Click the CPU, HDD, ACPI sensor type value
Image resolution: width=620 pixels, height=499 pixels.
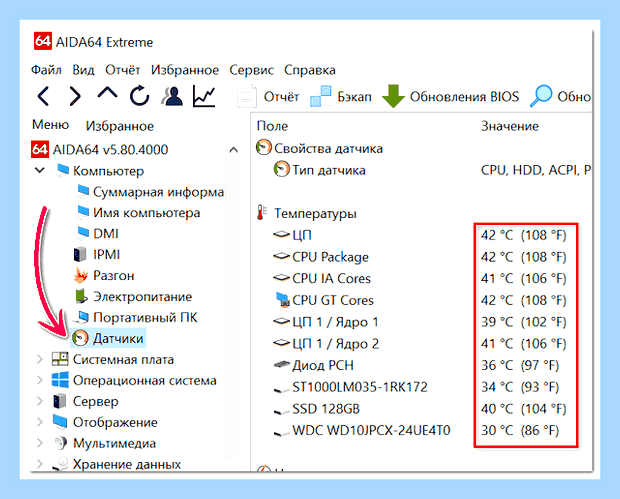(536, 170)
